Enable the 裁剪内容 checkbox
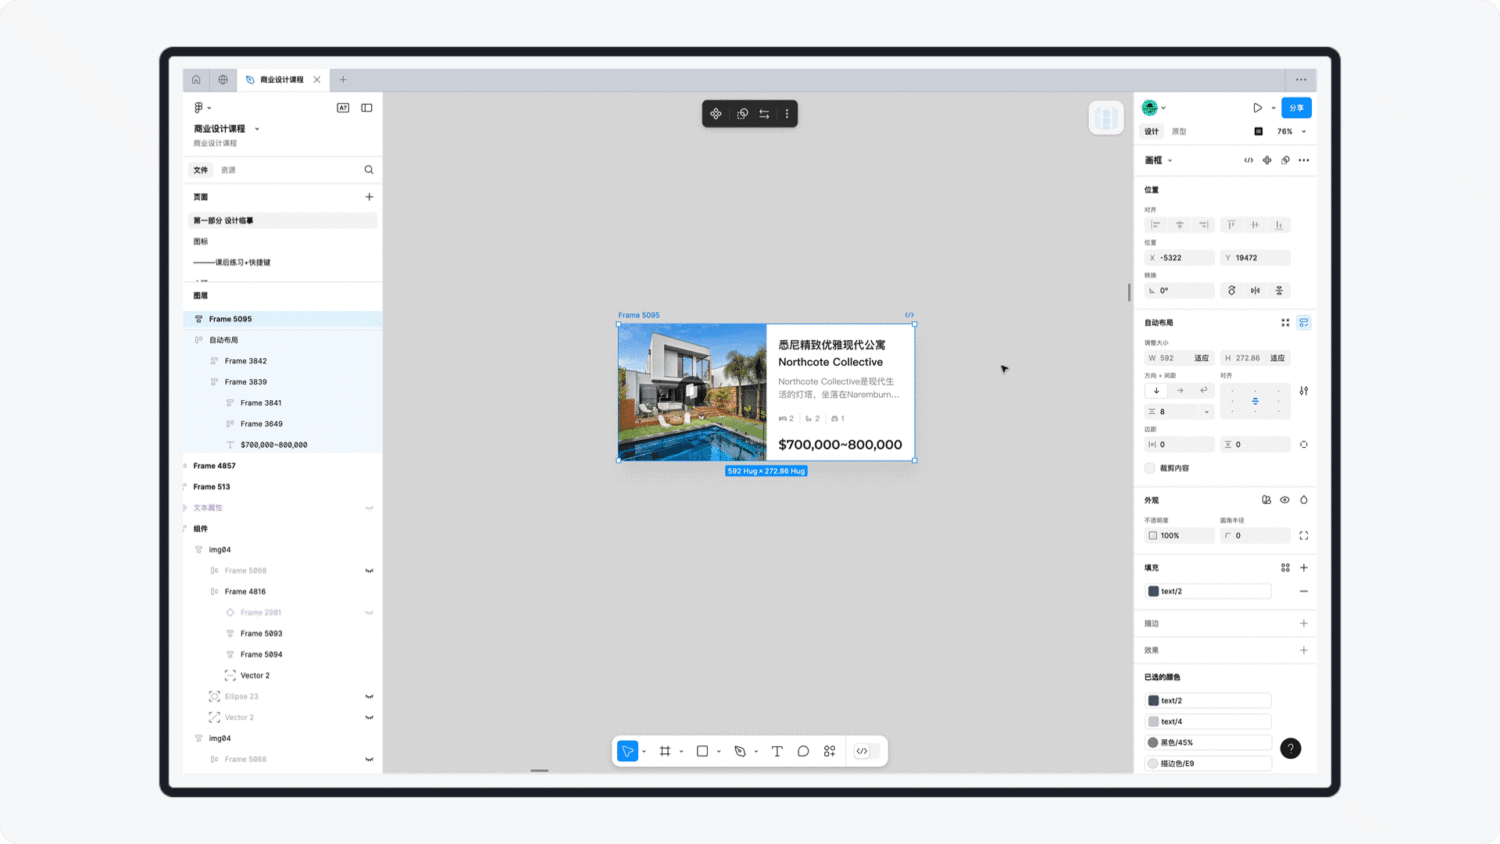Viewport: 1500px width, 844px height. pyautogui.click(x=1148, y=467)
